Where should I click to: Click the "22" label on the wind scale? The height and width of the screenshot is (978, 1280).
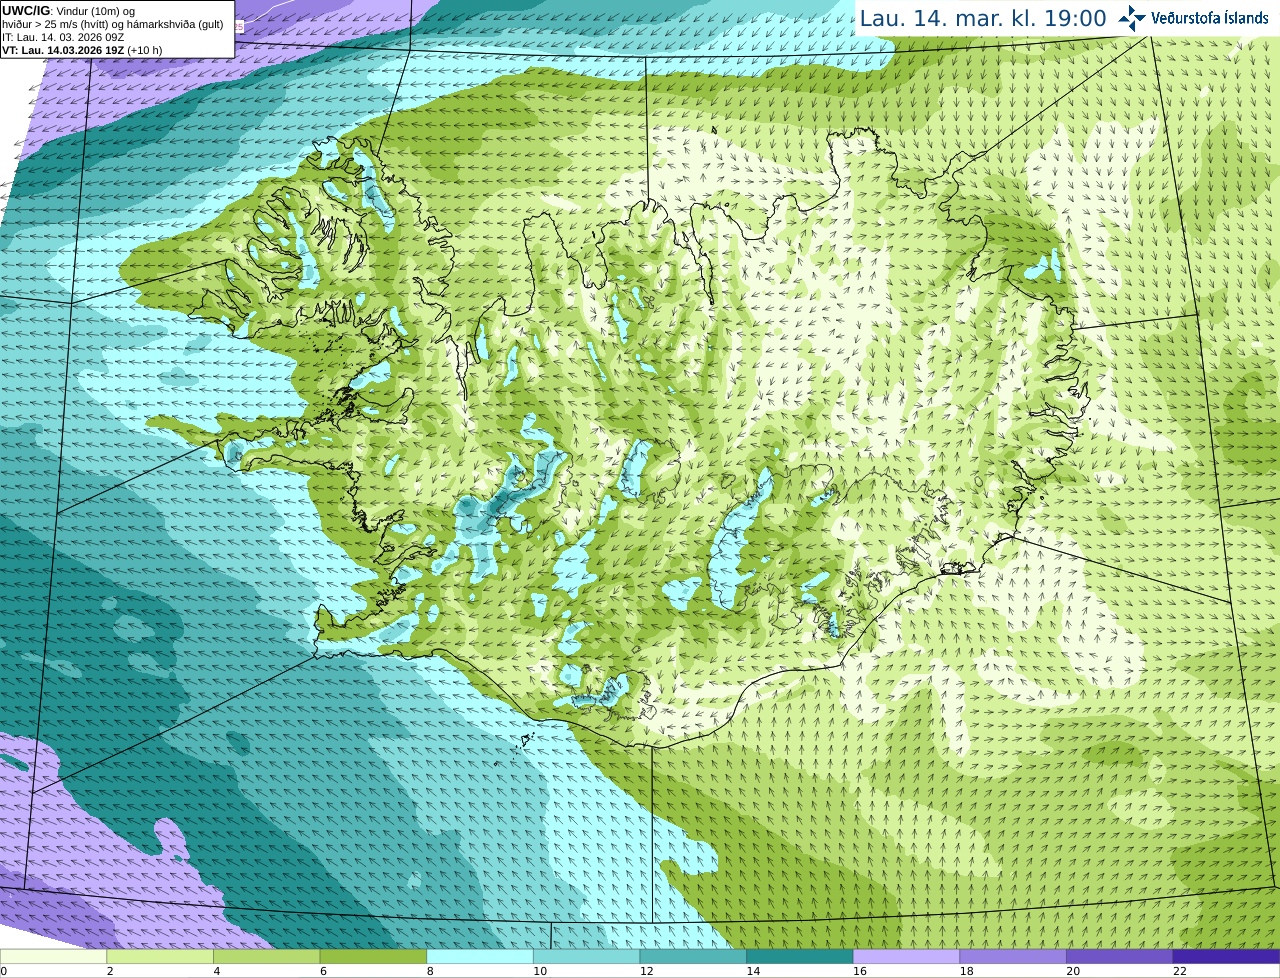(1180, 971)
